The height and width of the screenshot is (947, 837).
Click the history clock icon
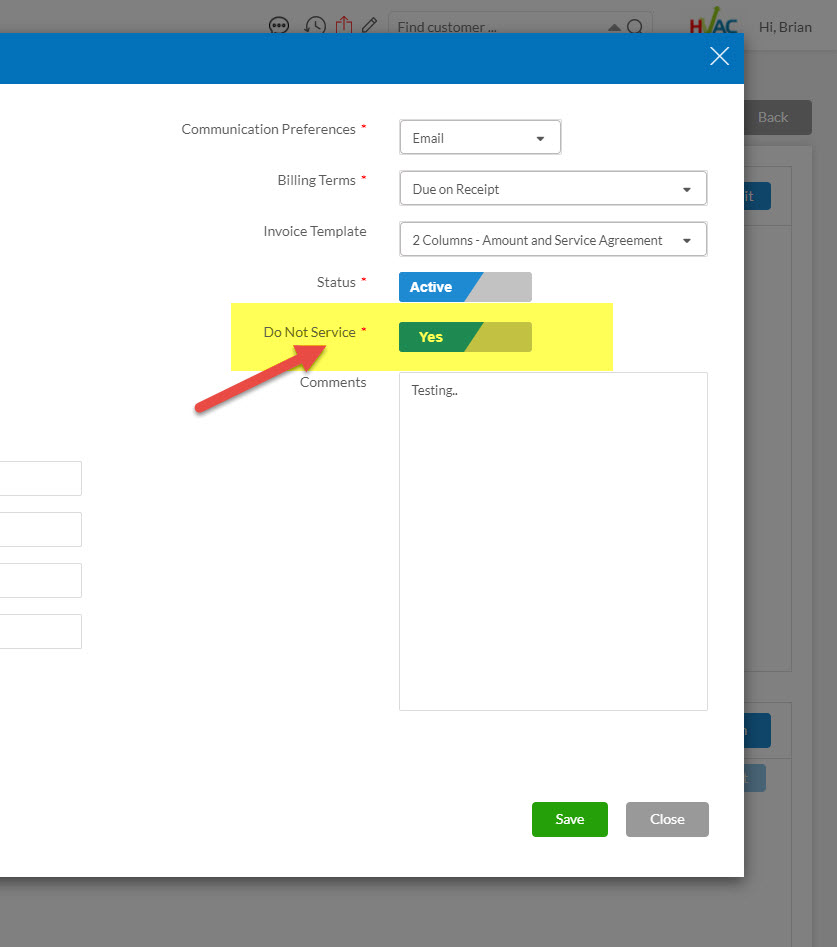coord(314,26)
